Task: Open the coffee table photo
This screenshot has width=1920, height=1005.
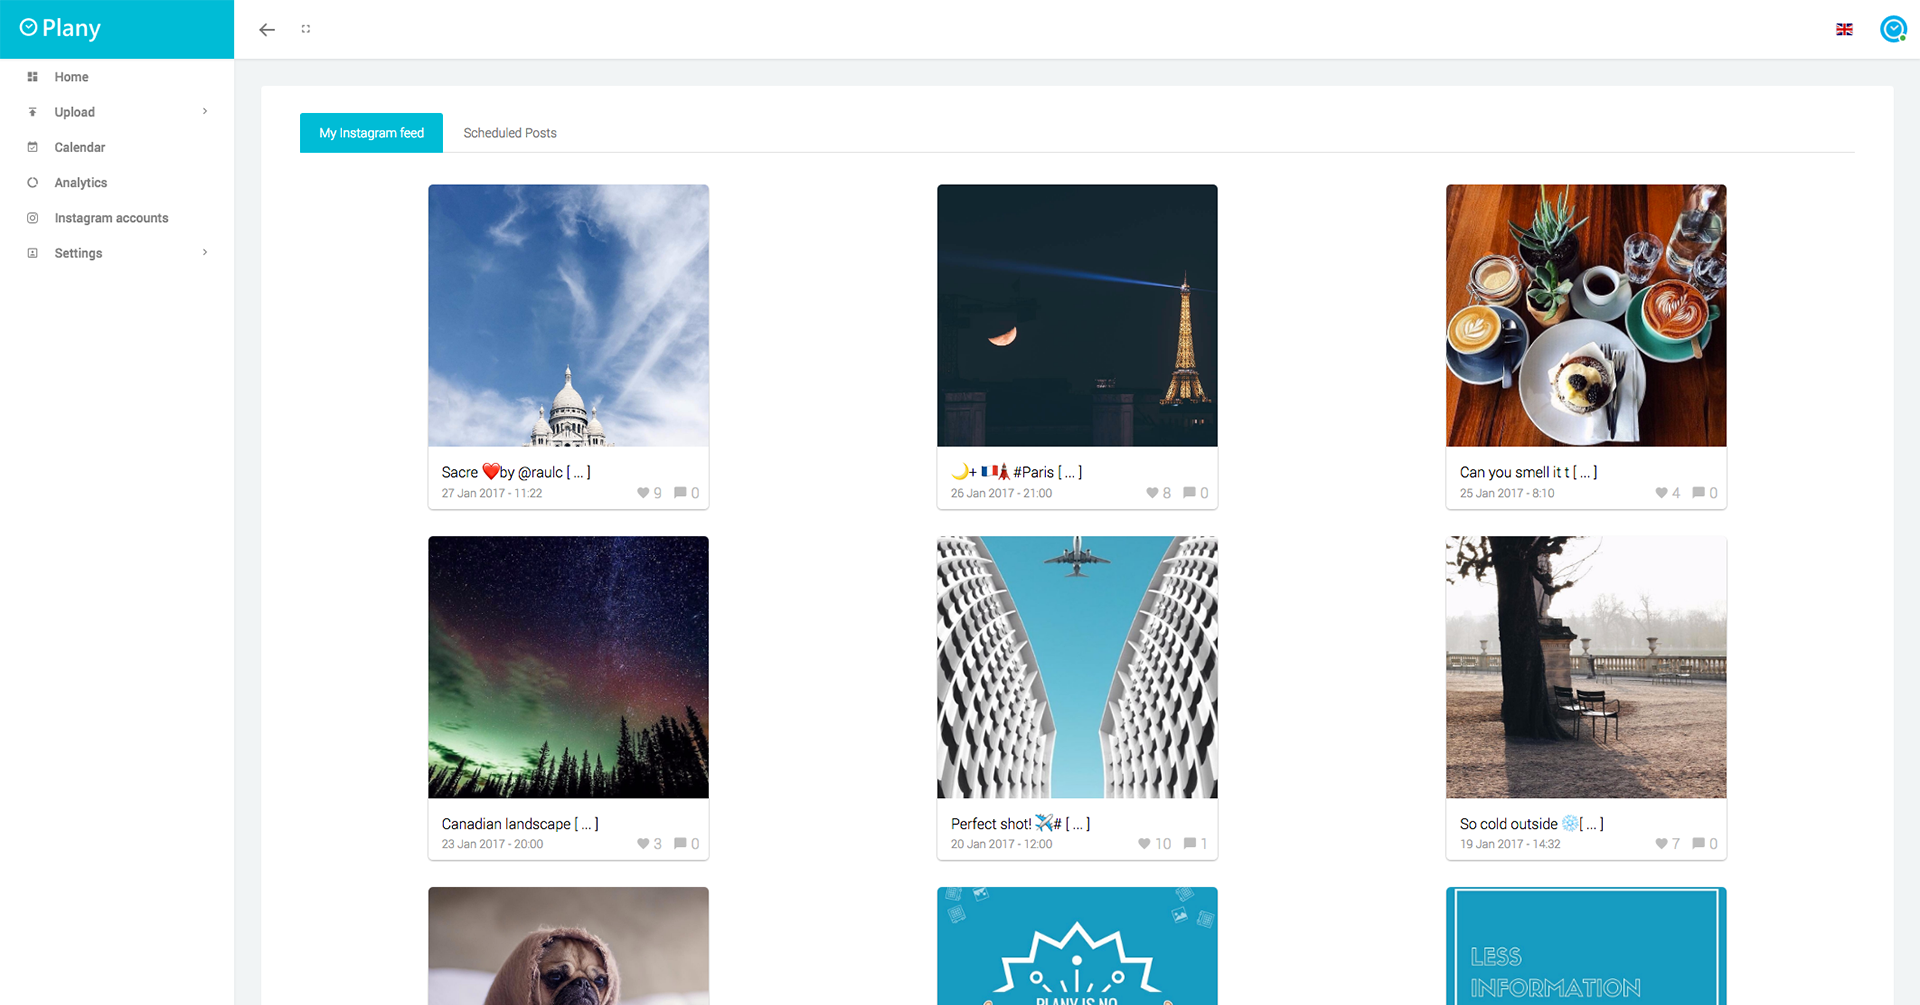Action: click(x=1586, y=315)
